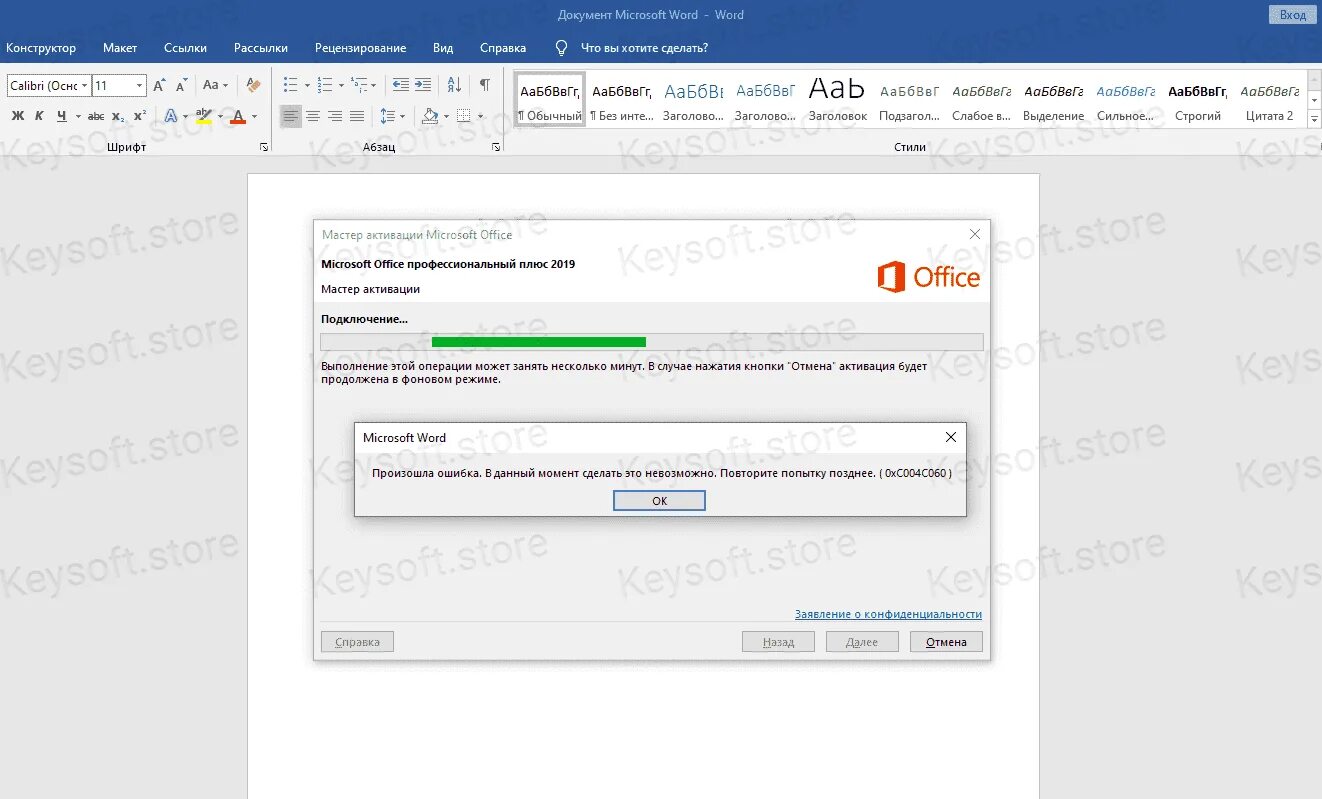Expand the Styles gallery more arrow

[1314, 118]
